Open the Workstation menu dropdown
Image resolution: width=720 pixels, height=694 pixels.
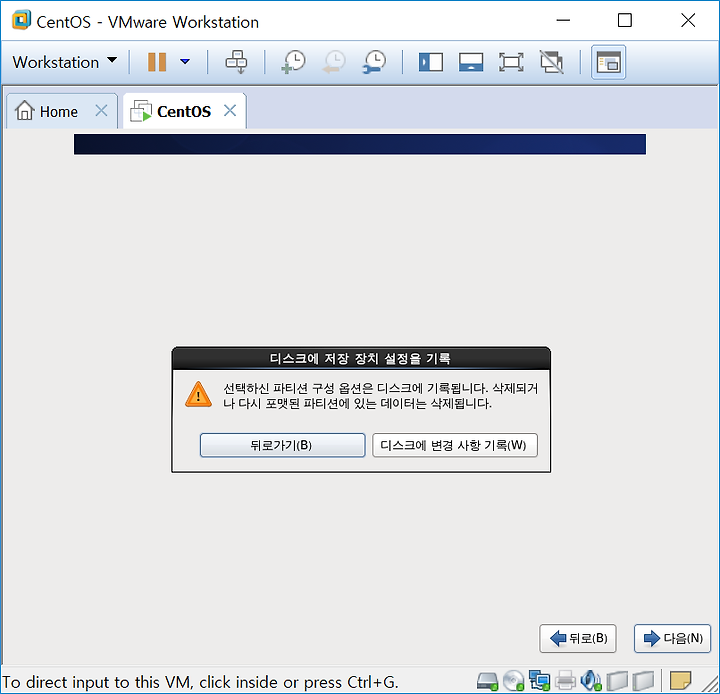tap(64, 62)
